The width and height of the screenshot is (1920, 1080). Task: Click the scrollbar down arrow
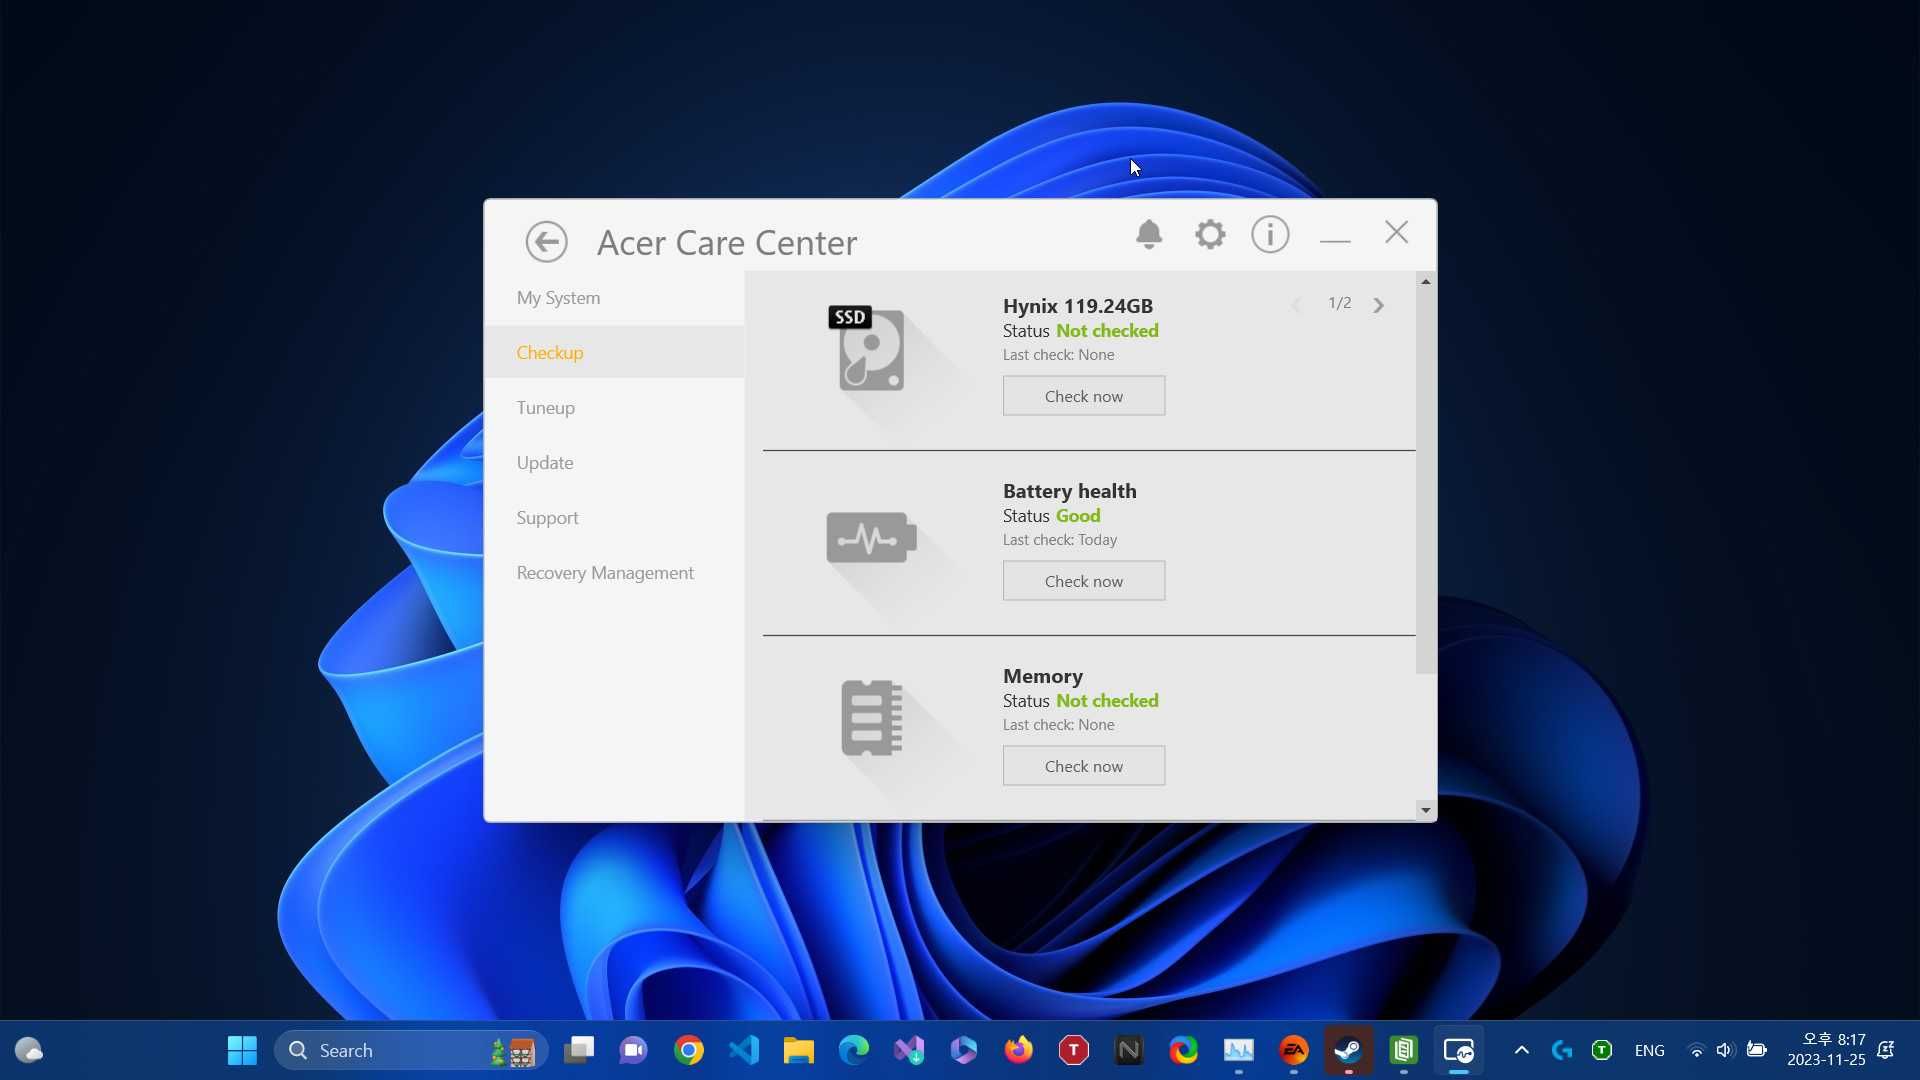(1426, 810)
